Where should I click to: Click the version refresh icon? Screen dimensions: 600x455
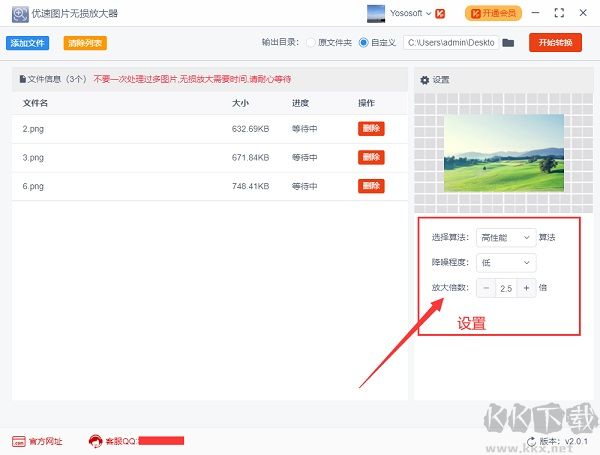click(x=531, y=442)
